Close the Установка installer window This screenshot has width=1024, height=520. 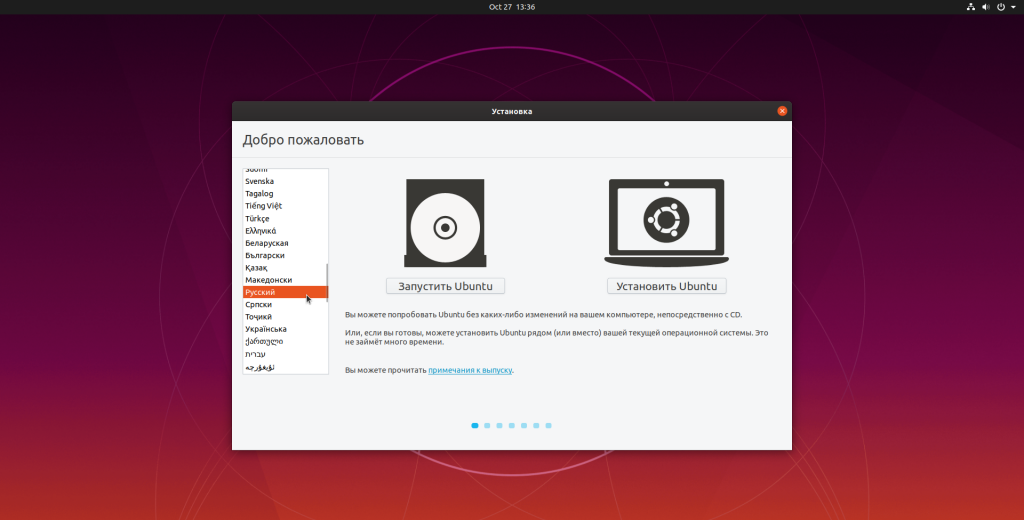coord(782,111)
